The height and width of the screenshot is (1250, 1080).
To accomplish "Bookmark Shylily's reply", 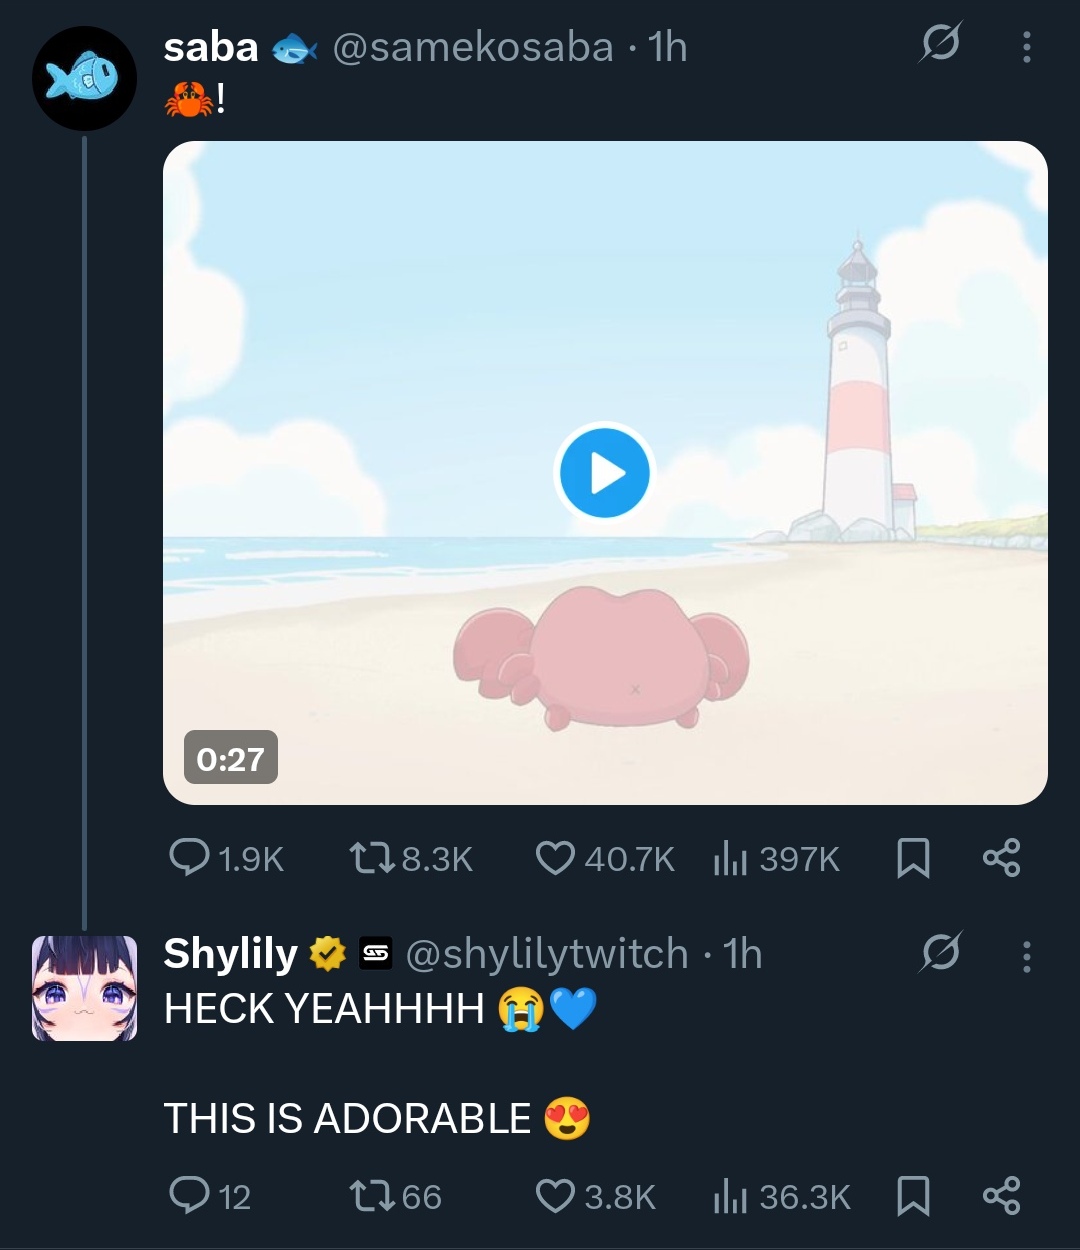I will coord(913,1195).
